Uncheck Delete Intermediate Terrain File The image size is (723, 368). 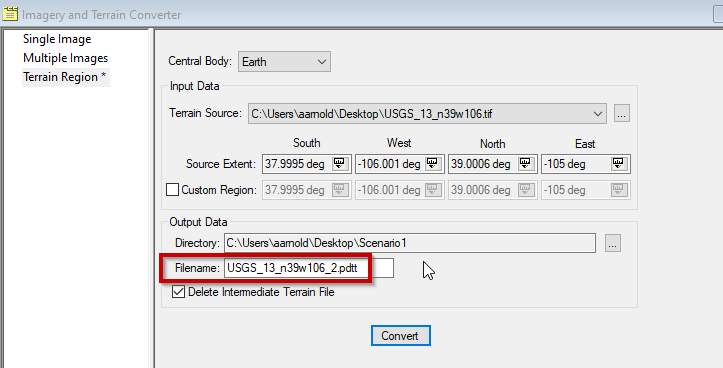point(178,292)
